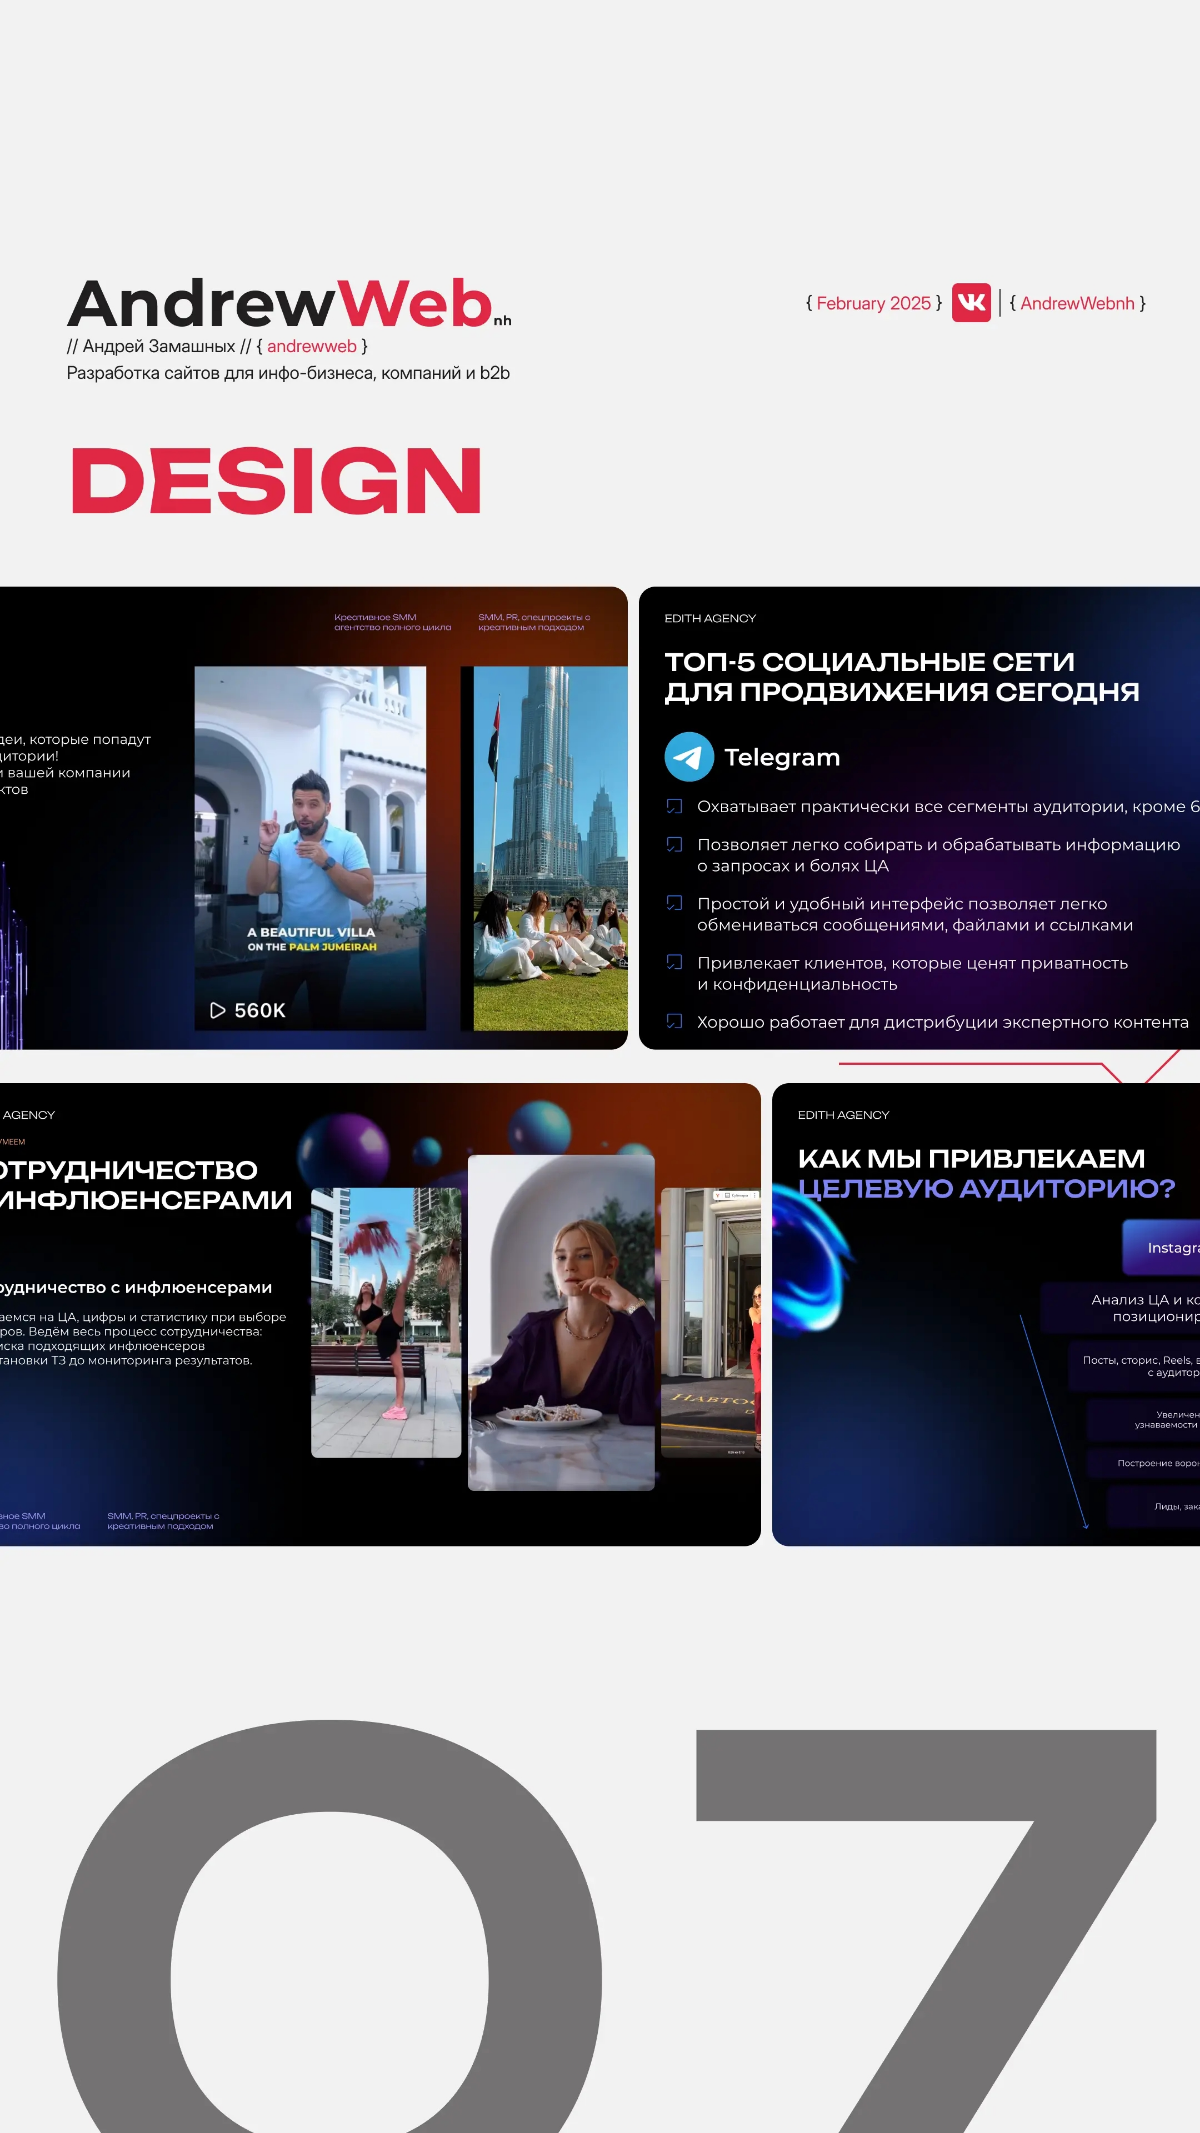The height and width of the screenshot is (2133, 1200).
Task: Click the Telegram logo icon
Action: [x=689, y=757]
